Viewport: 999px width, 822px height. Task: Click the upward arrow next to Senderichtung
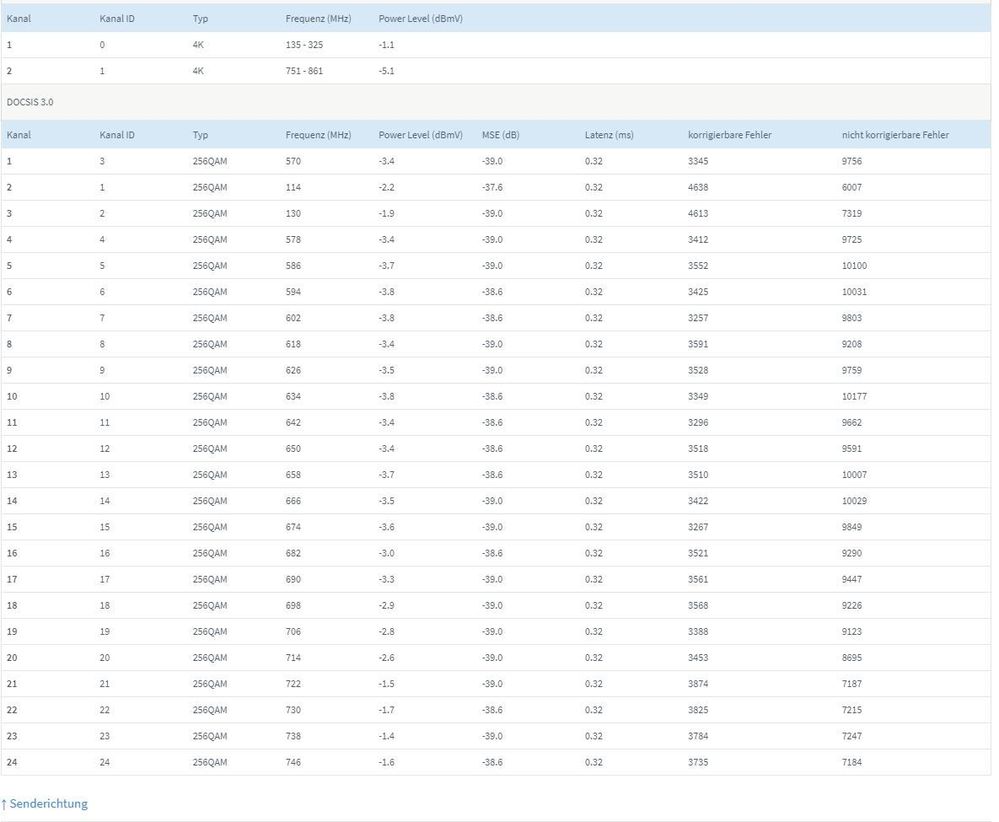[4, 803]
